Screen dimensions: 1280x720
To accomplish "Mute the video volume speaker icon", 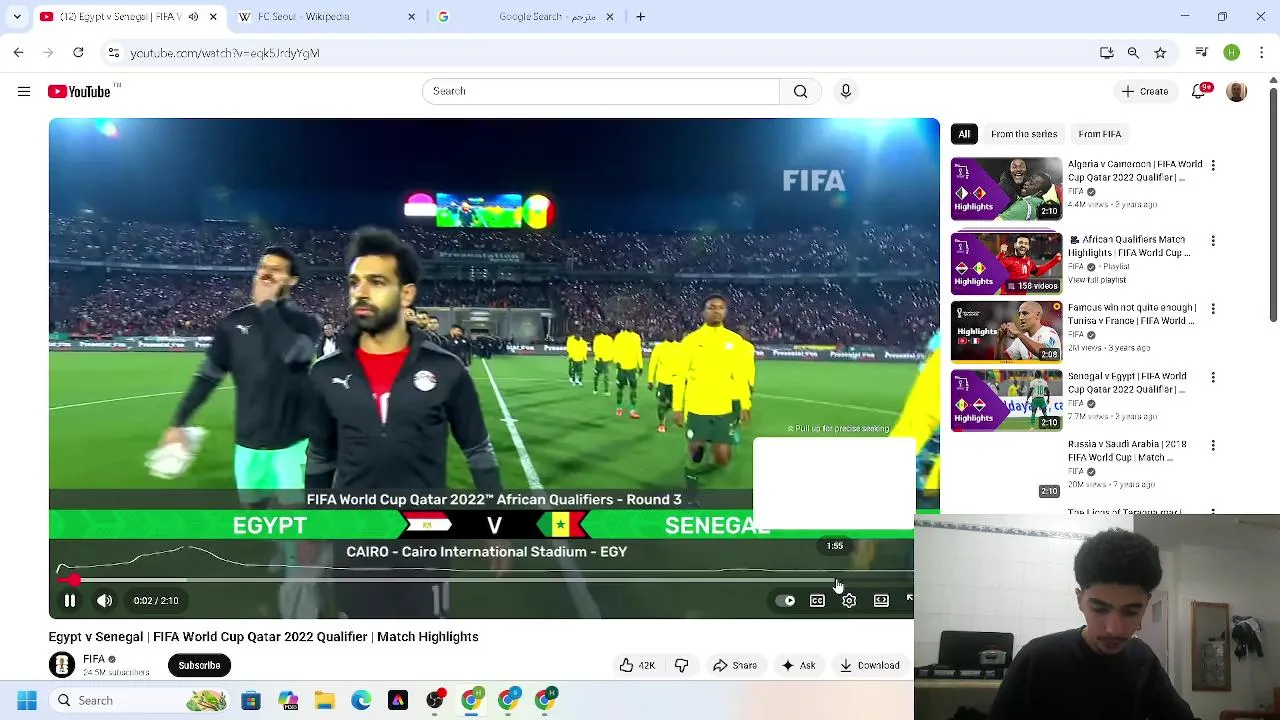I will tap(104, 601).
